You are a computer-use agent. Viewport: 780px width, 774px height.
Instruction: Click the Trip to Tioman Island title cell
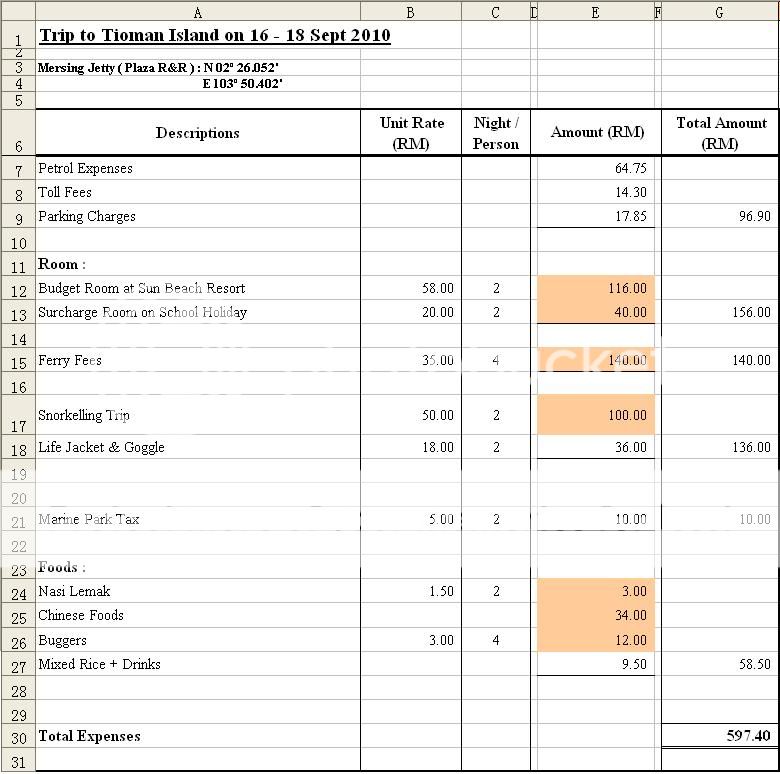click(198, 35)
